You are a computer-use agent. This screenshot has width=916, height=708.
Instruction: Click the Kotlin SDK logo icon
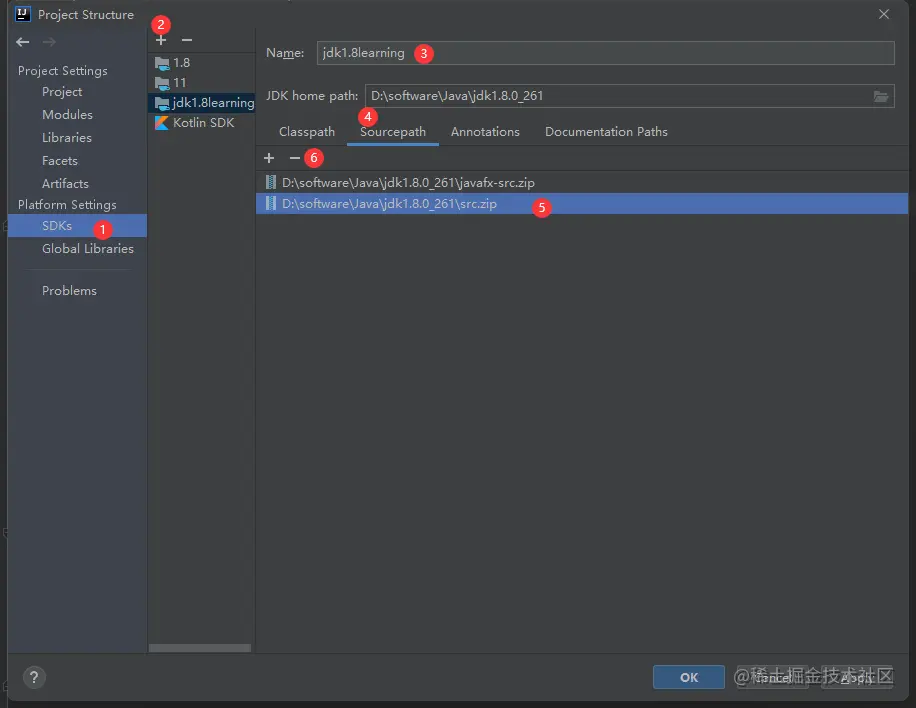[x=162, y=123]
